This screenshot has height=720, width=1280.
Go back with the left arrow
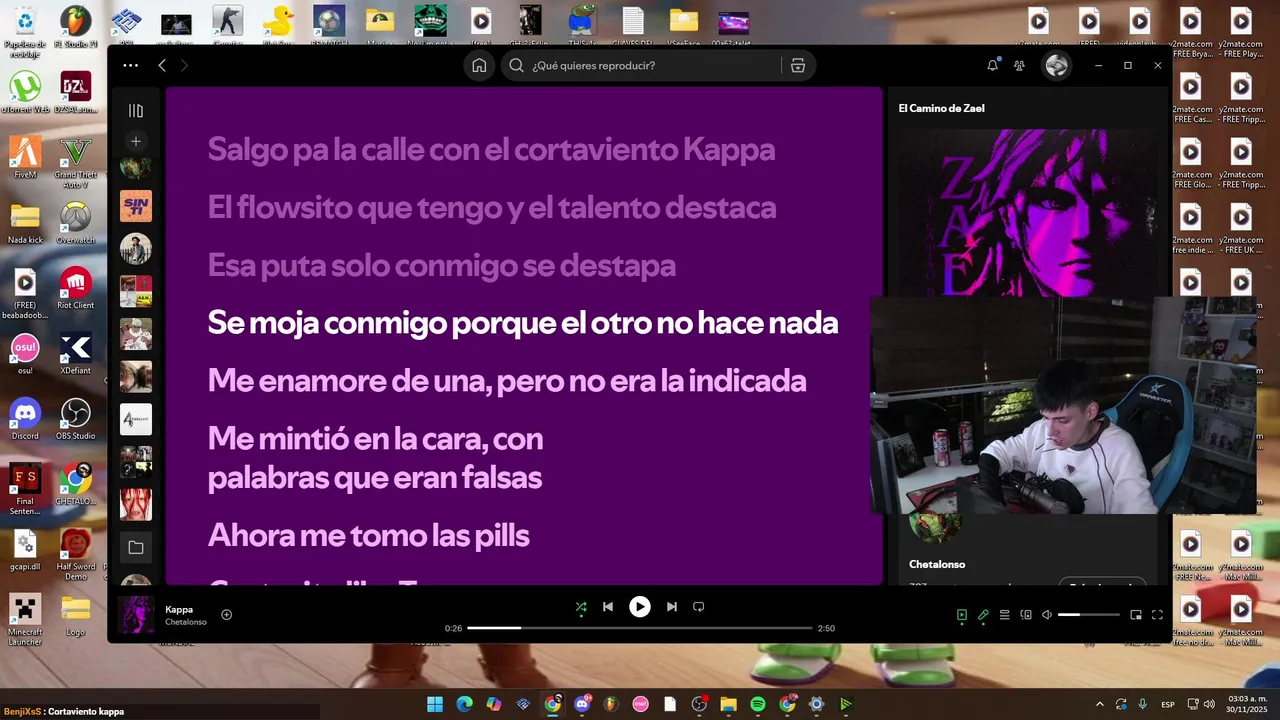coord(162,65)
